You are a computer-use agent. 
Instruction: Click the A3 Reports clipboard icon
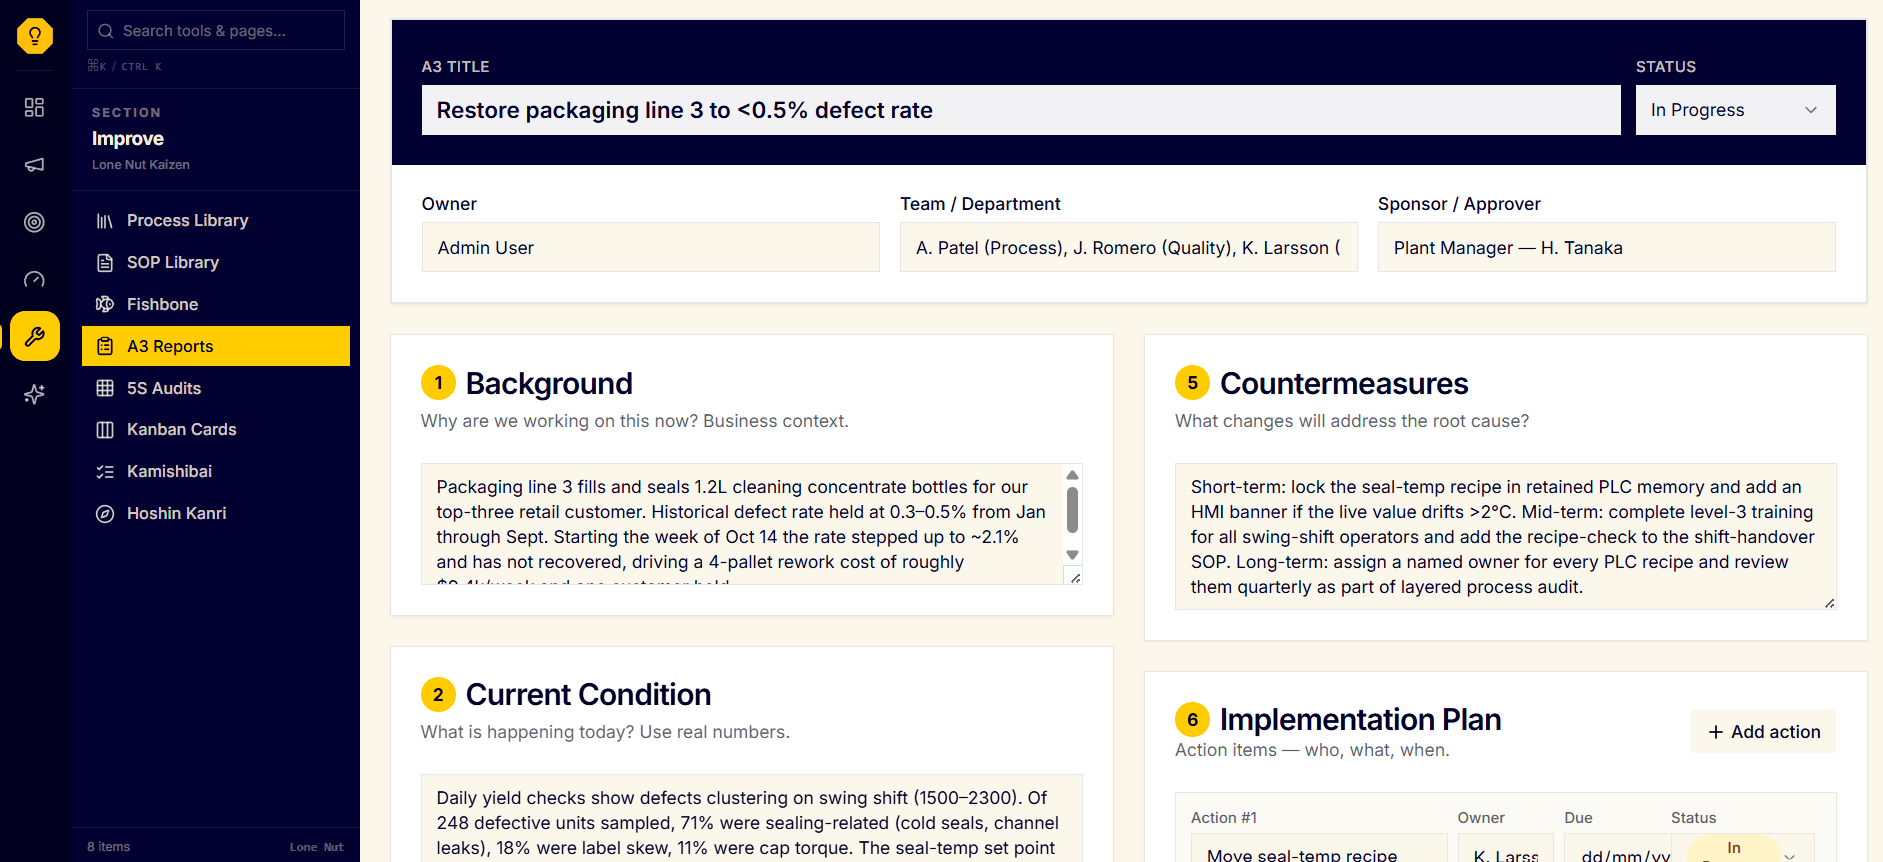[x=105, y=346]
